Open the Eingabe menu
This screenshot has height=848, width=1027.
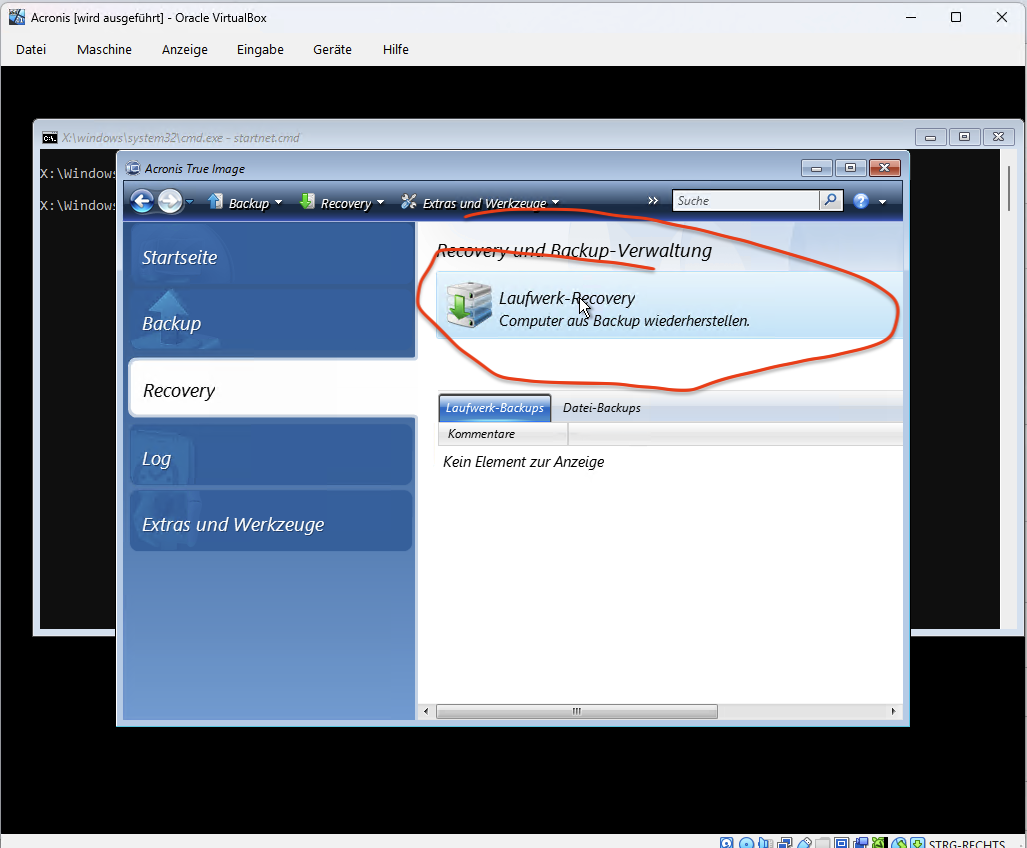260,49
